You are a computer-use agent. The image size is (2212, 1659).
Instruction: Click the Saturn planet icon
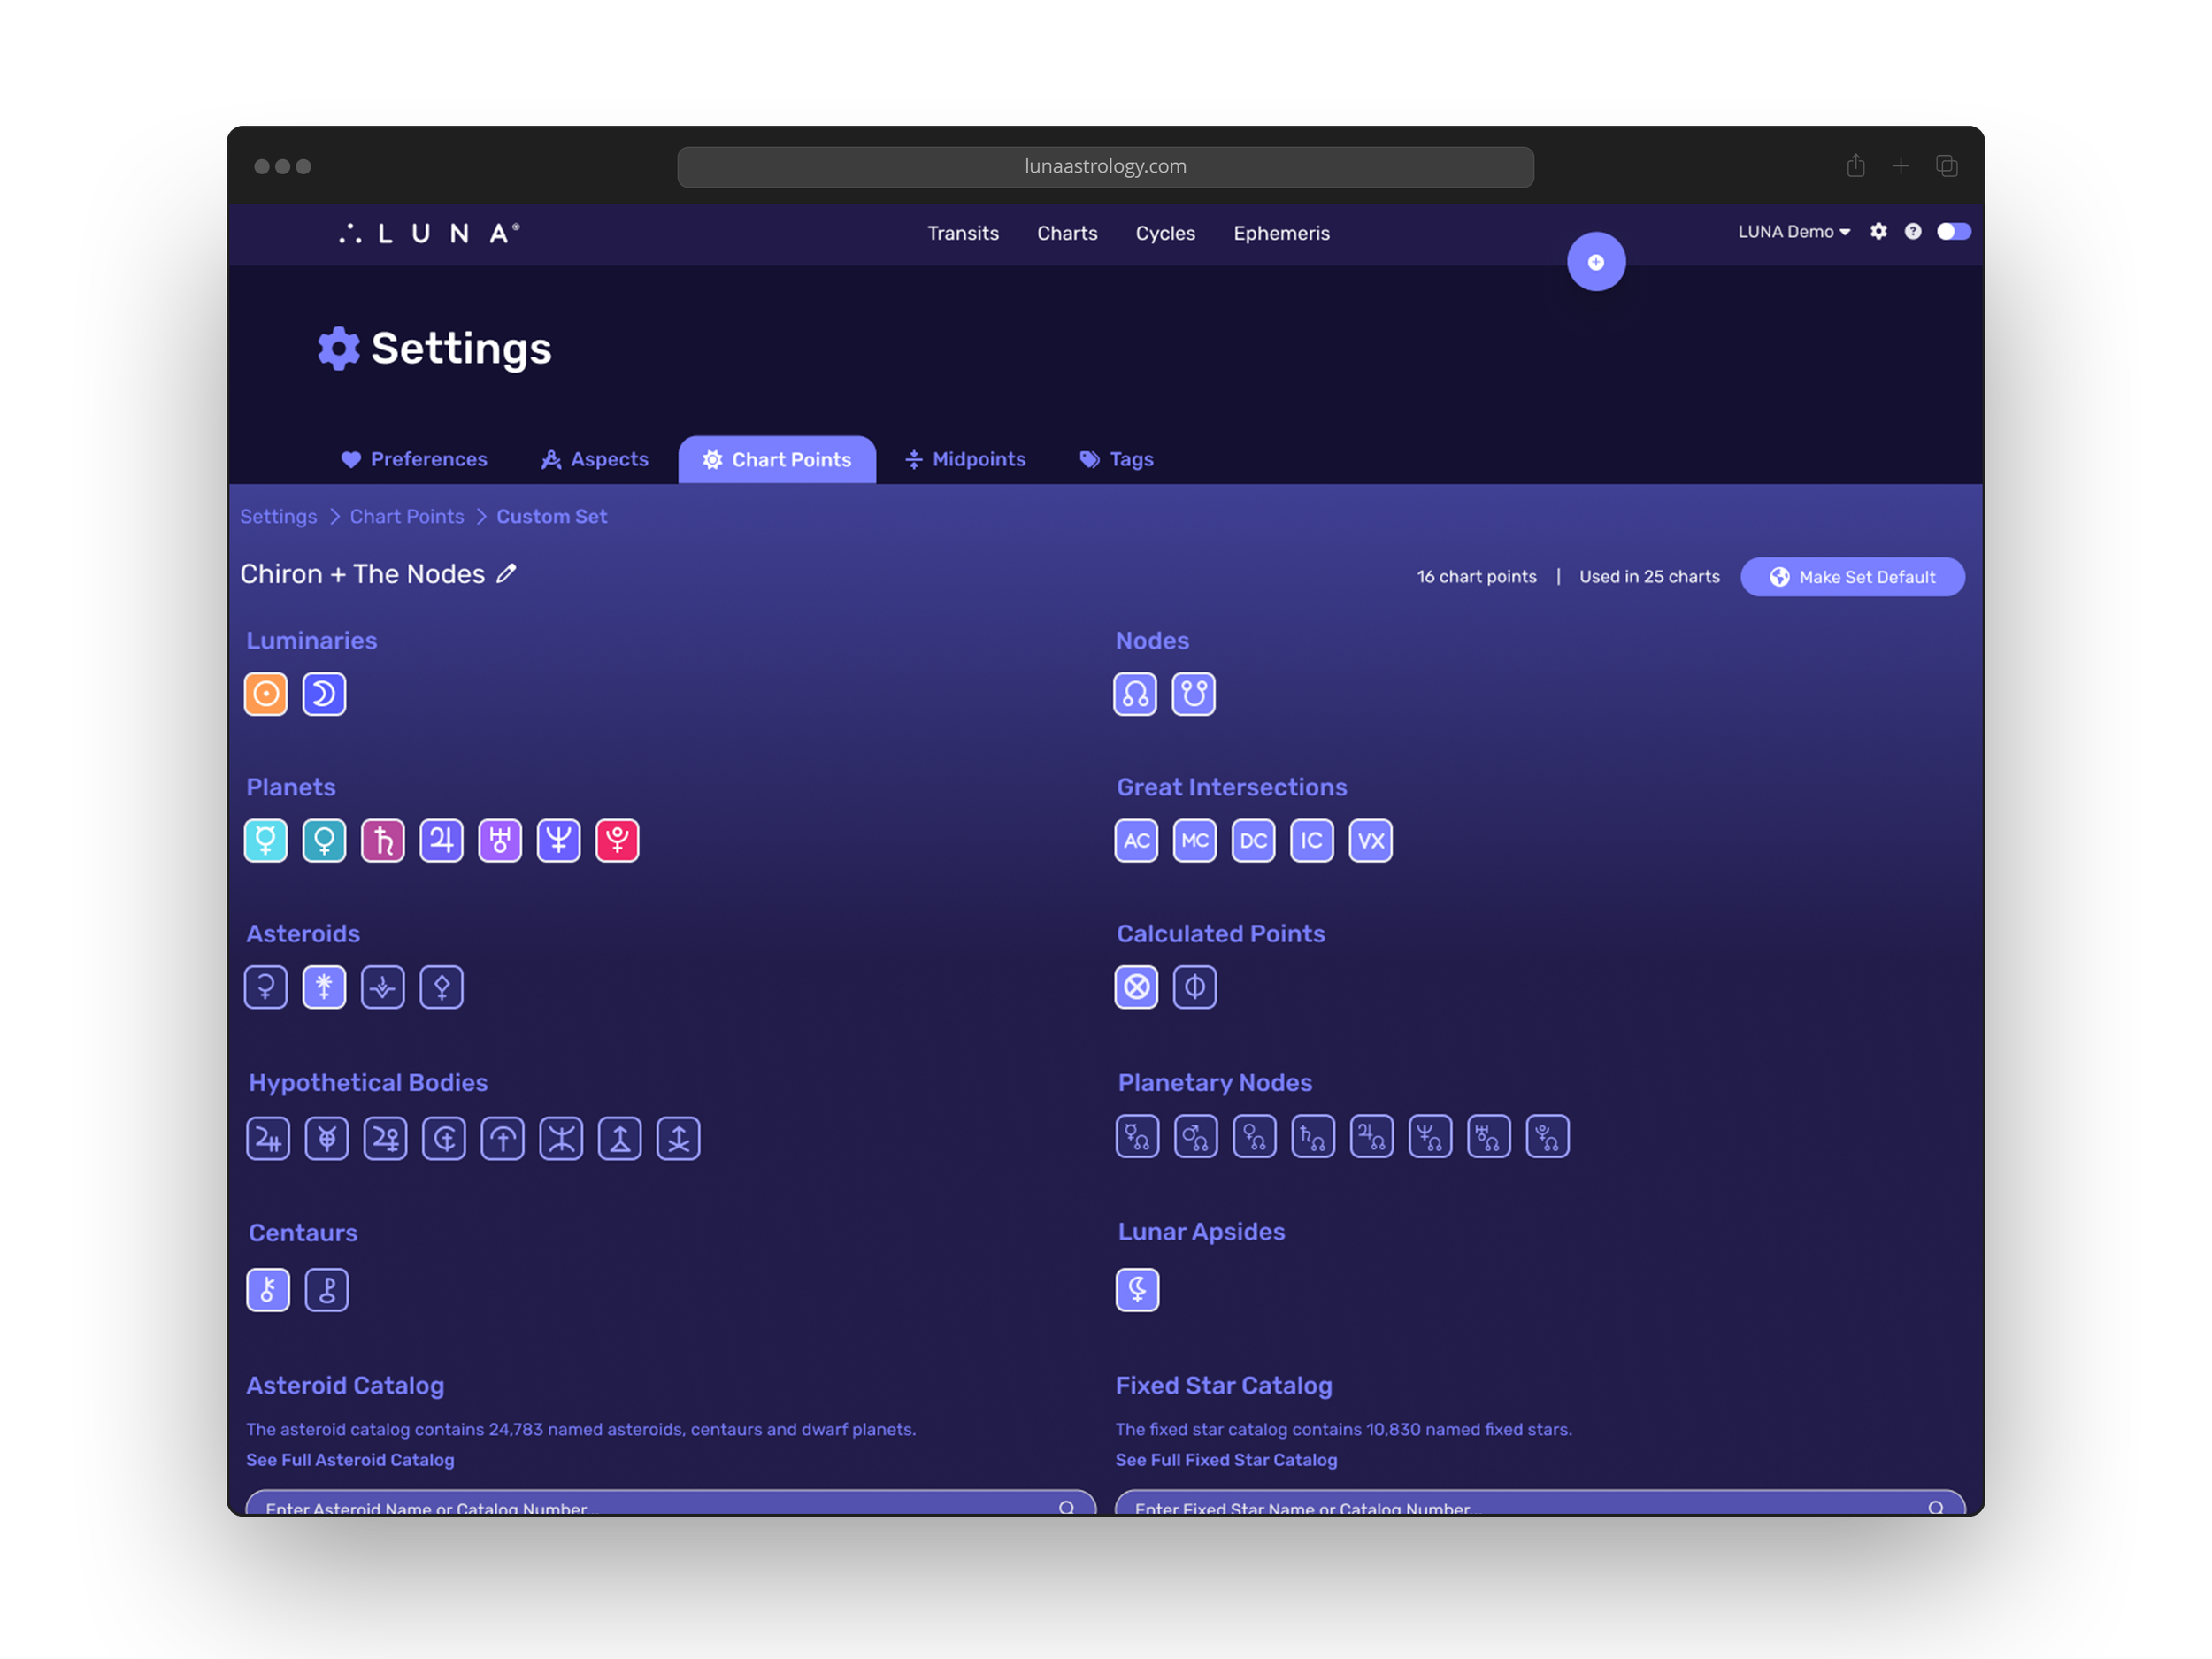383,841
